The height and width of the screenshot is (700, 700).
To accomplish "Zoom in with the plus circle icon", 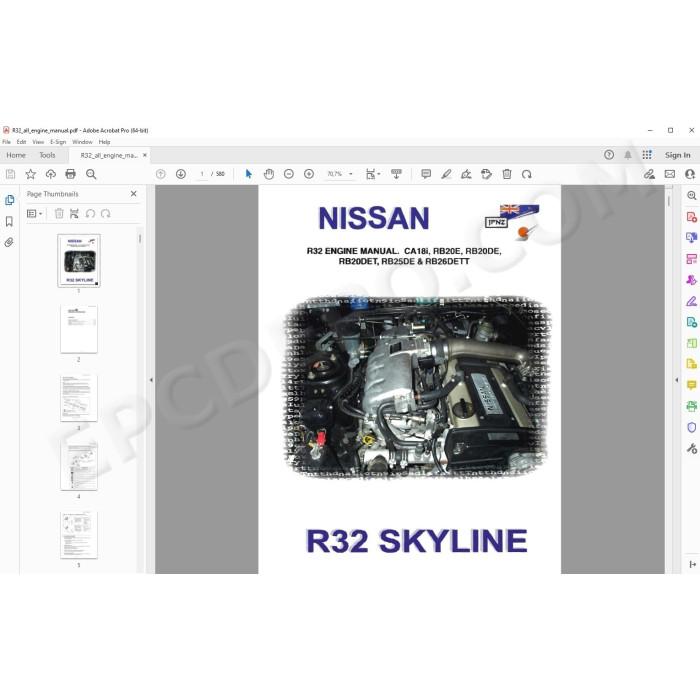I will (309, 174).
